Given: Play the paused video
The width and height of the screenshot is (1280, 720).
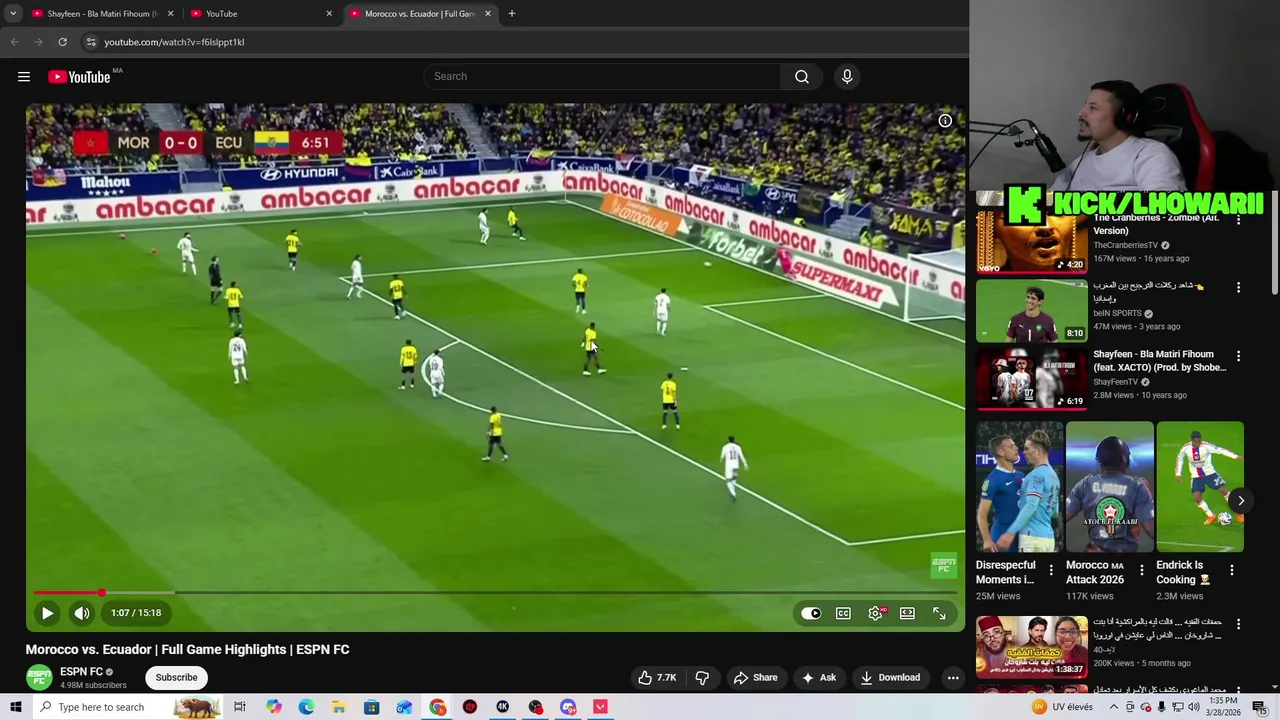Looking at the screenshot, I should coord(47,613).
